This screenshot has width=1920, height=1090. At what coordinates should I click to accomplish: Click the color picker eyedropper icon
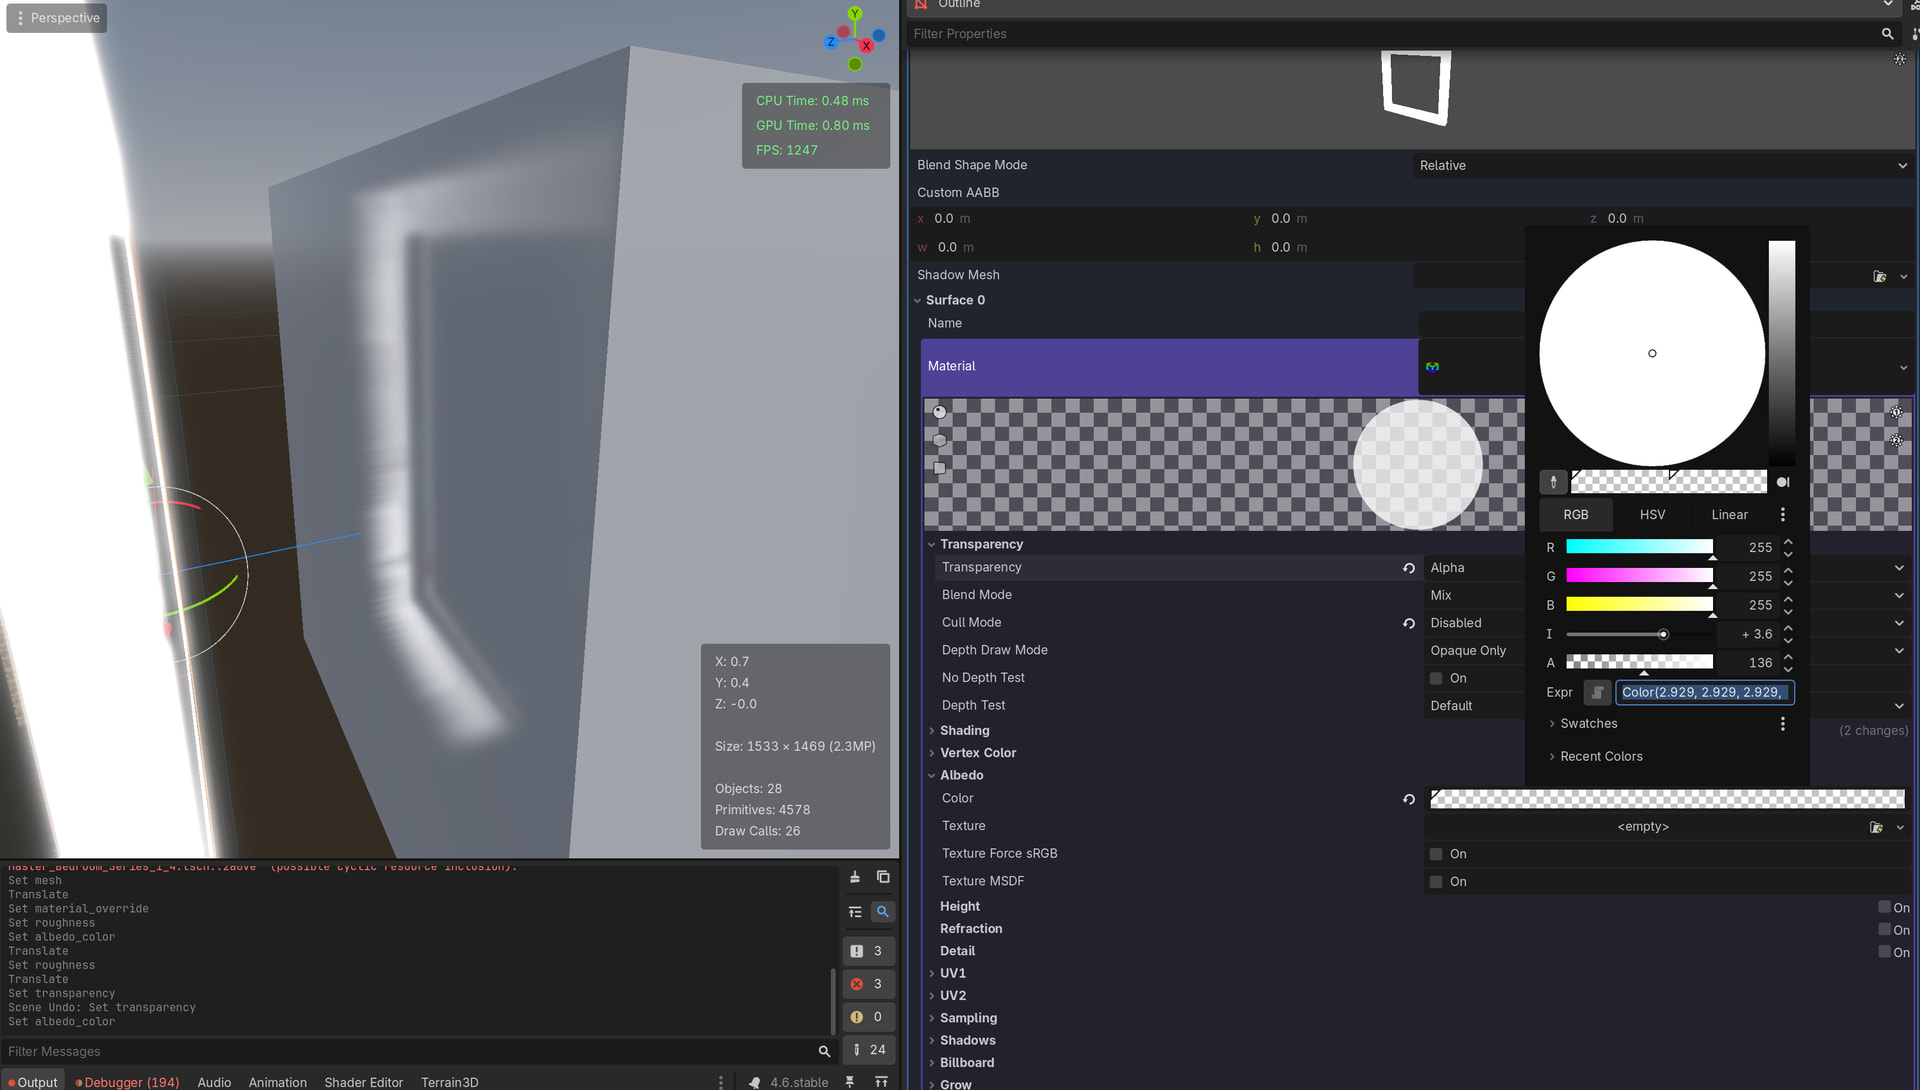click(x=1553, y=482)
